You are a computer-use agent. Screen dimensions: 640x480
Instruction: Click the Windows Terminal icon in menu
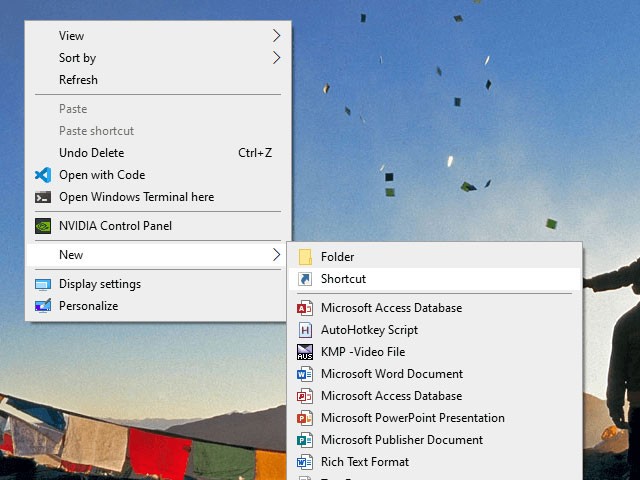43,197
